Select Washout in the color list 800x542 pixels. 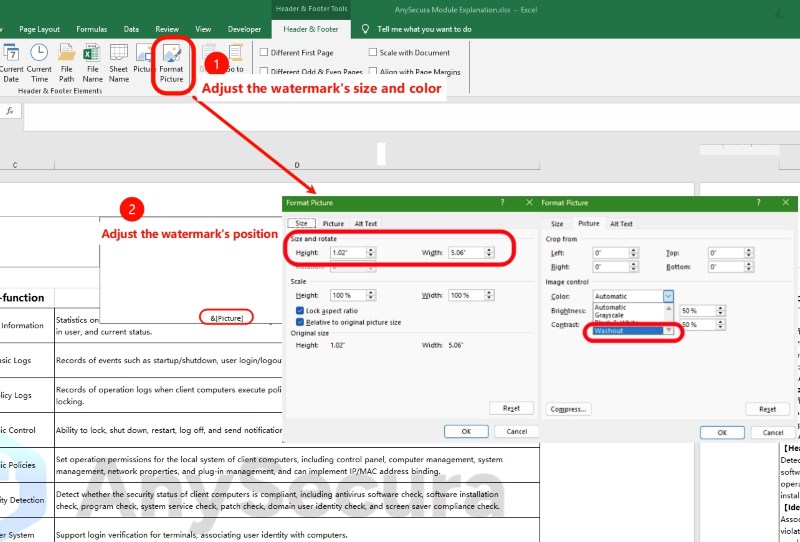[x=628, y=331]
